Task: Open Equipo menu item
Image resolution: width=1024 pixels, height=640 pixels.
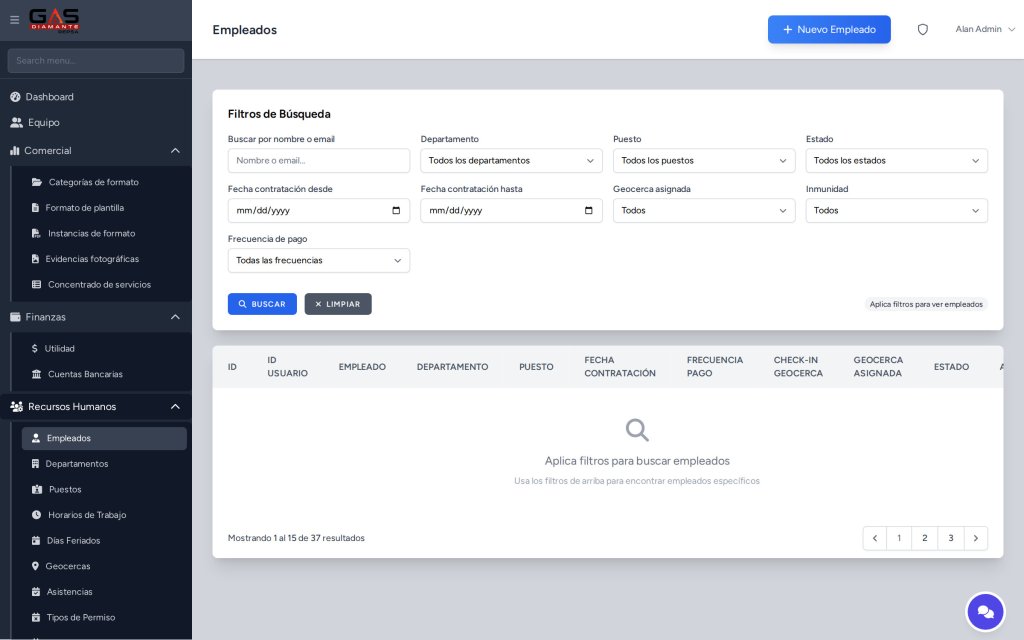Action: pyautogui.click(x=96, y=122)
